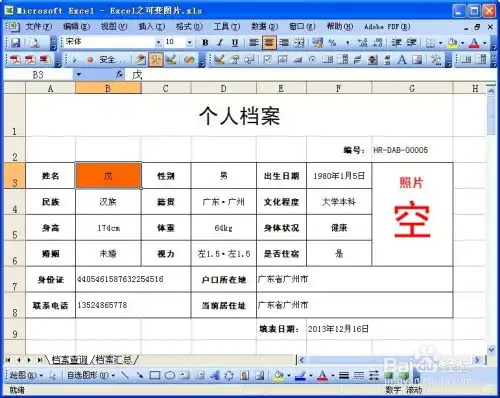Apply the comma style format
Viewport: 500px width, 398px height.
[348, 43]
